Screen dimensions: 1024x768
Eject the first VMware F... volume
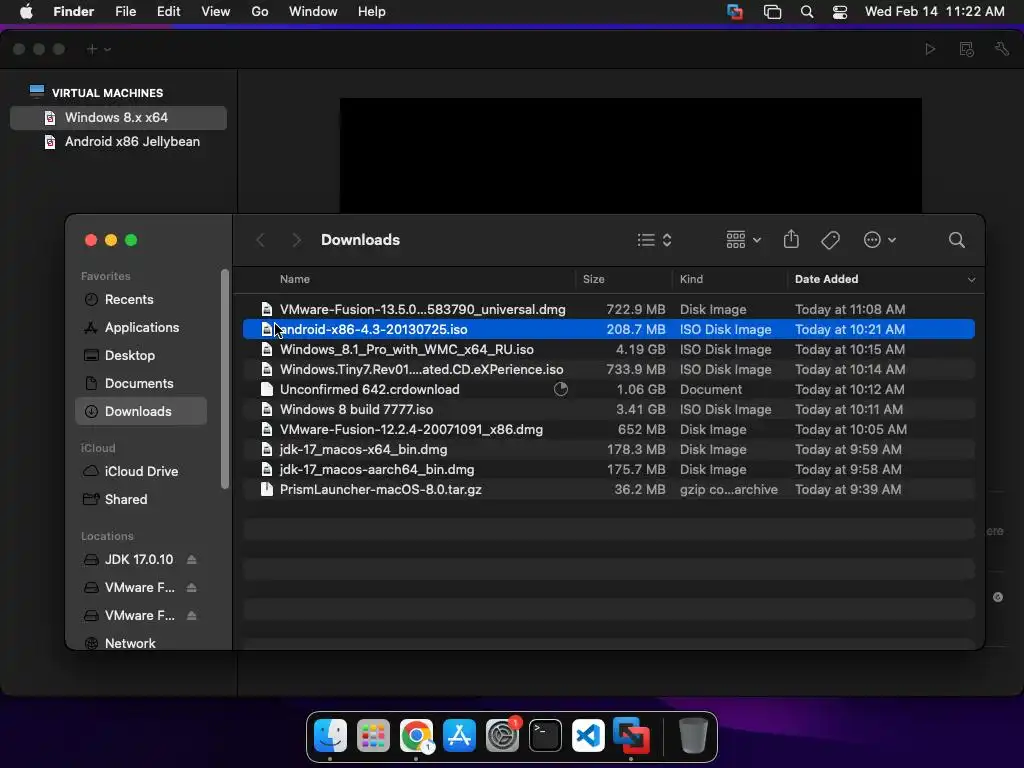pyautogui.click(x=191, y=588)
